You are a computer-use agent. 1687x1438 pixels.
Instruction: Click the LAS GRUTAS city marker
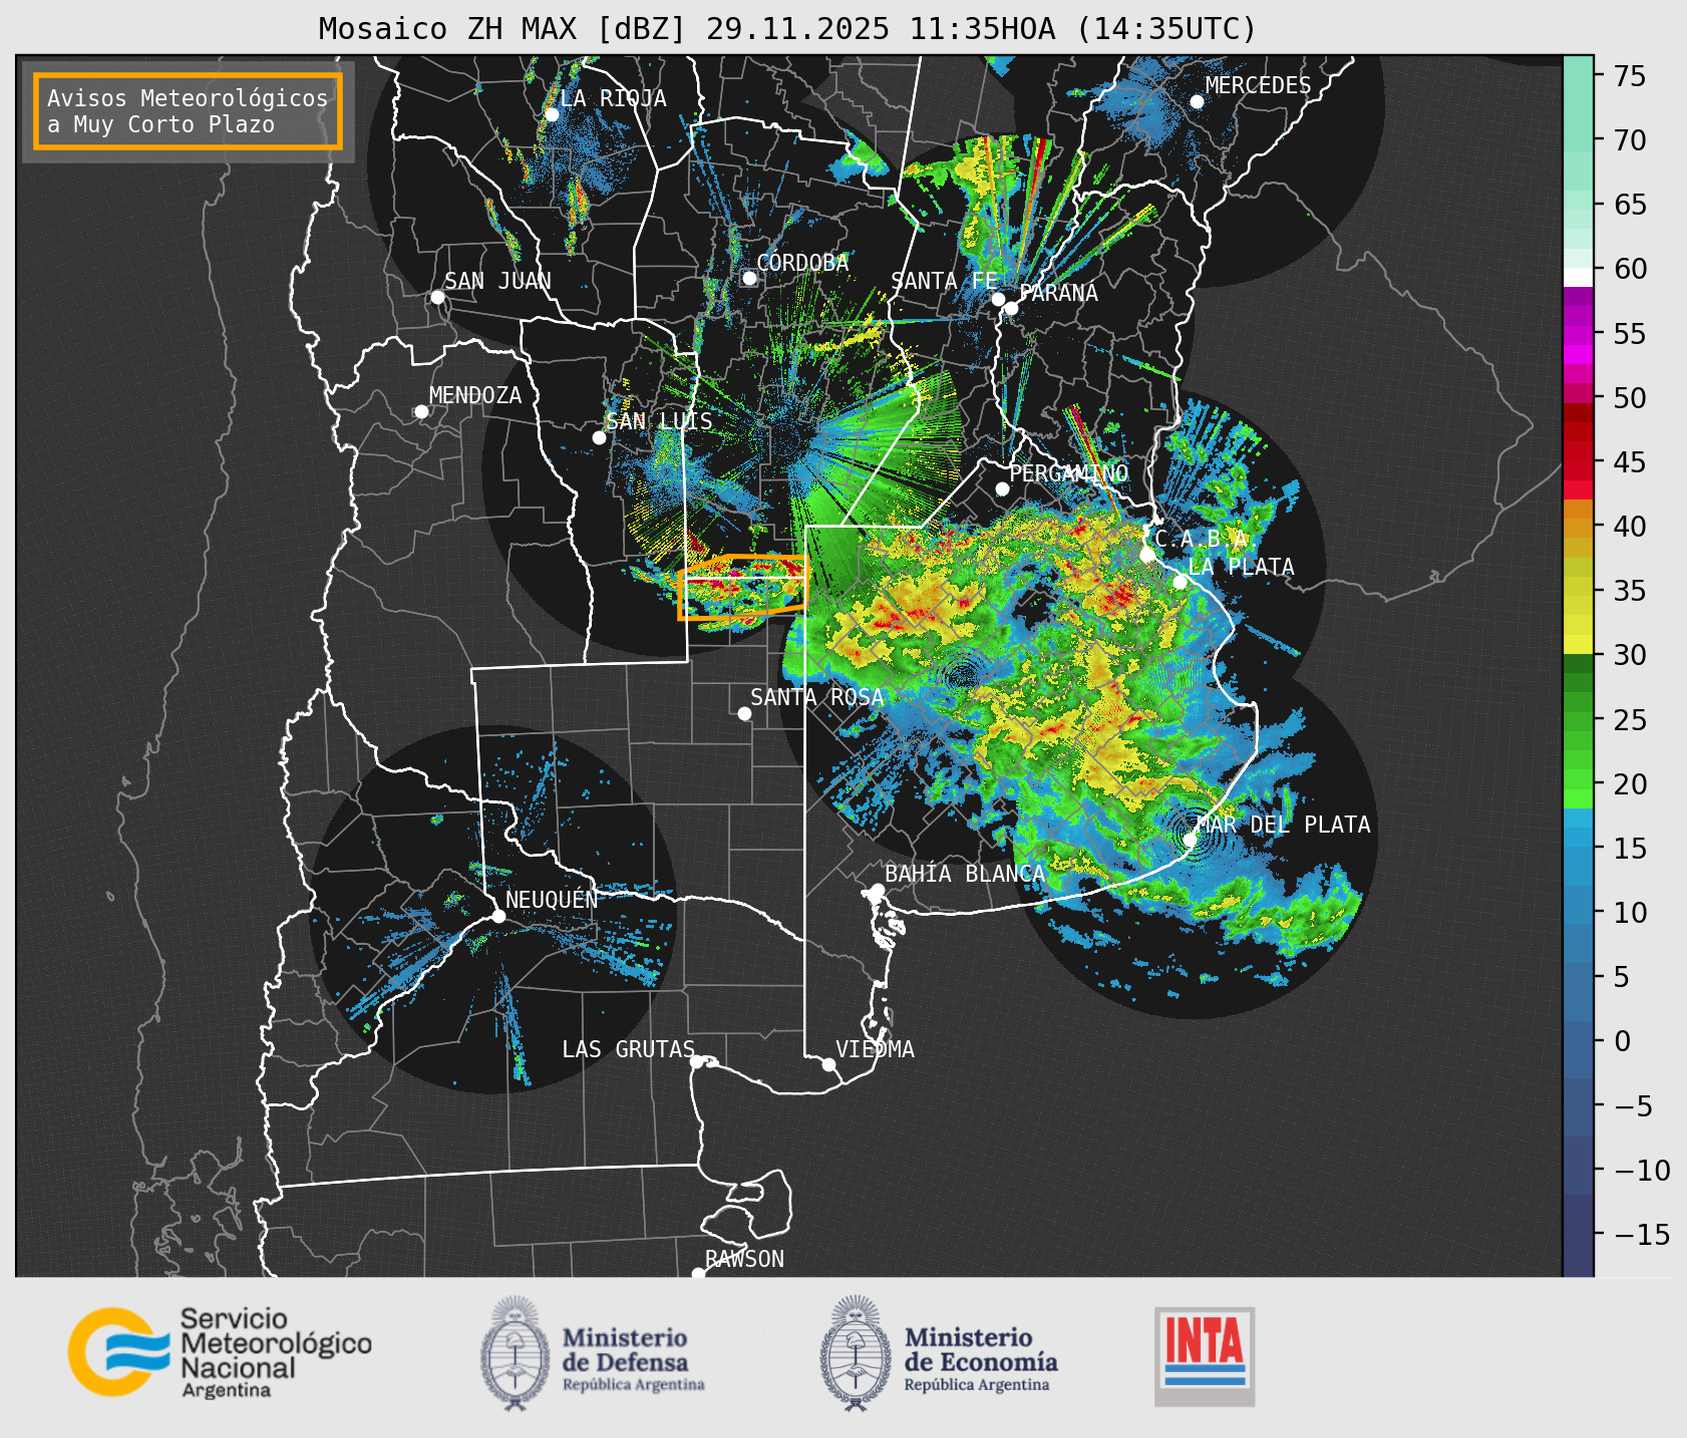pyautogui.click(x=697, y=1062)
